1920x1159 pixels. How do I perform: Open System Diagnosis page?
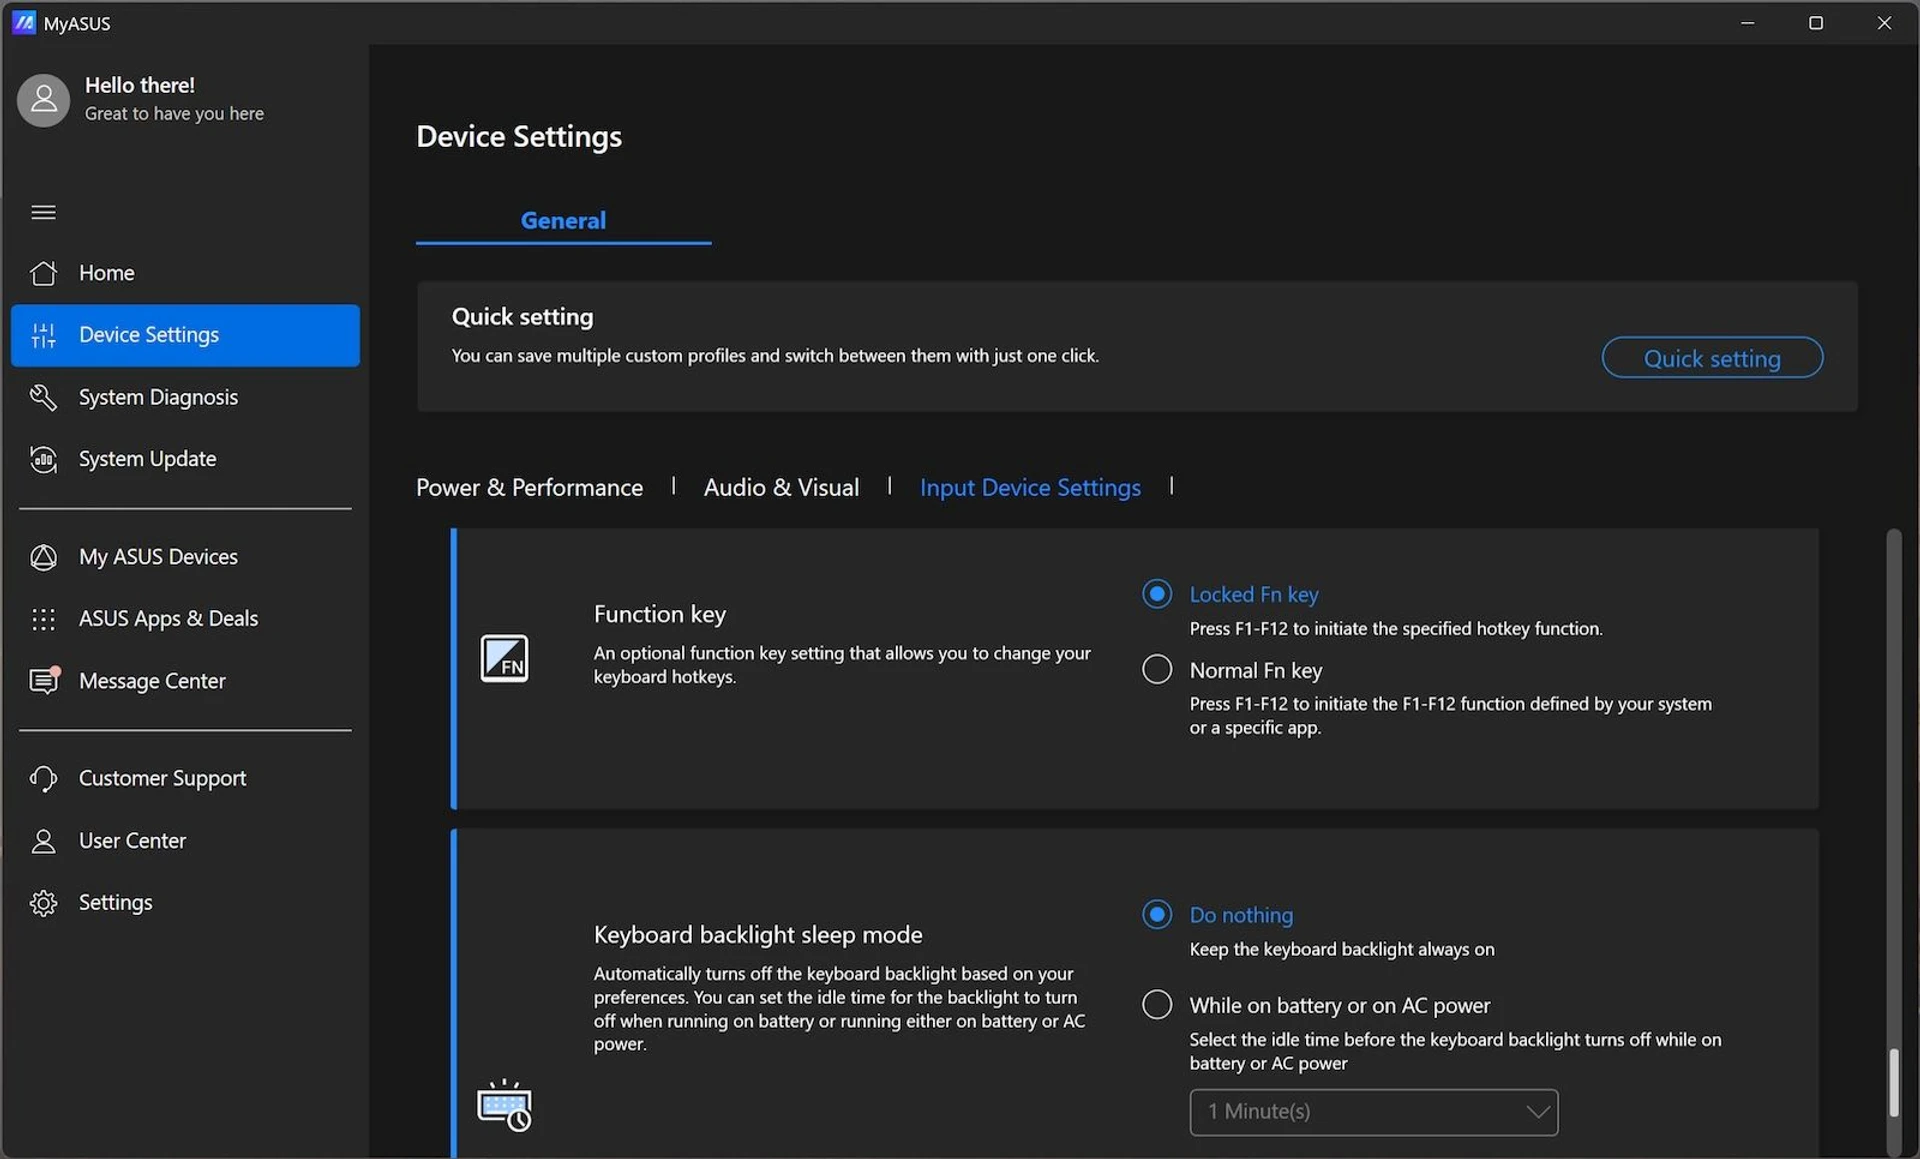click(x=185, y=397)
